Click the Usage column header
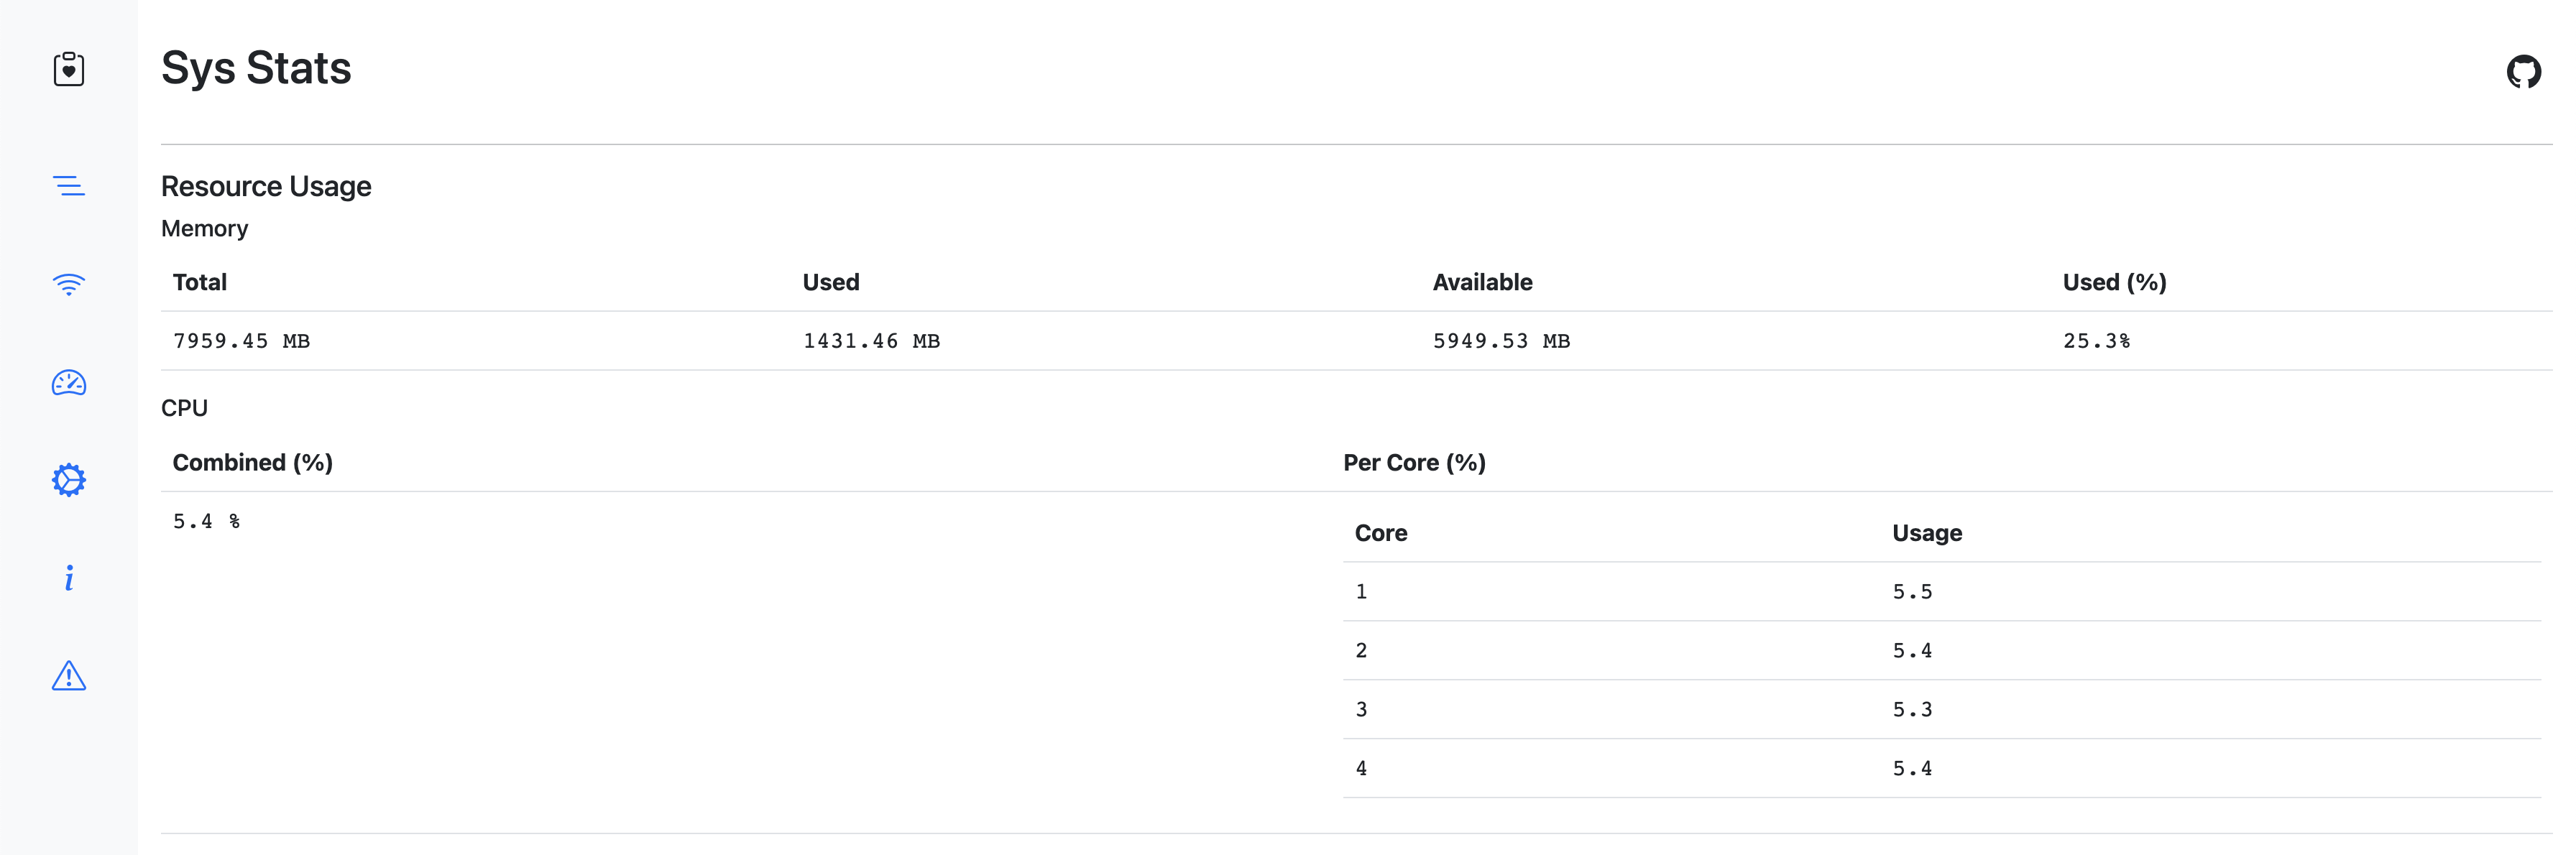 point(1926,534)
